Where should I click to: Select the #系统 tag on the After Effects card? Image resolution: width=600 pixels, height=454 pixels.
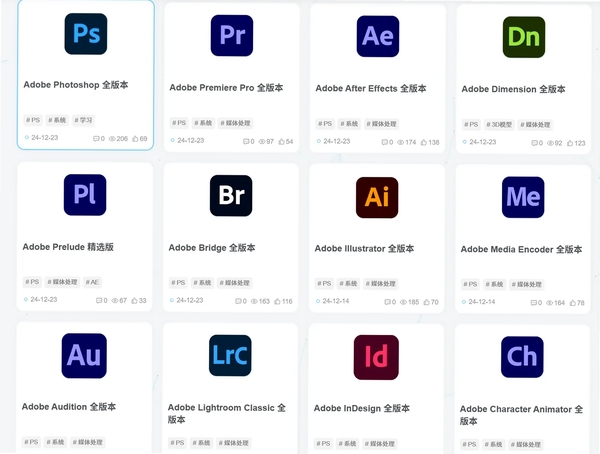[349, 124]
